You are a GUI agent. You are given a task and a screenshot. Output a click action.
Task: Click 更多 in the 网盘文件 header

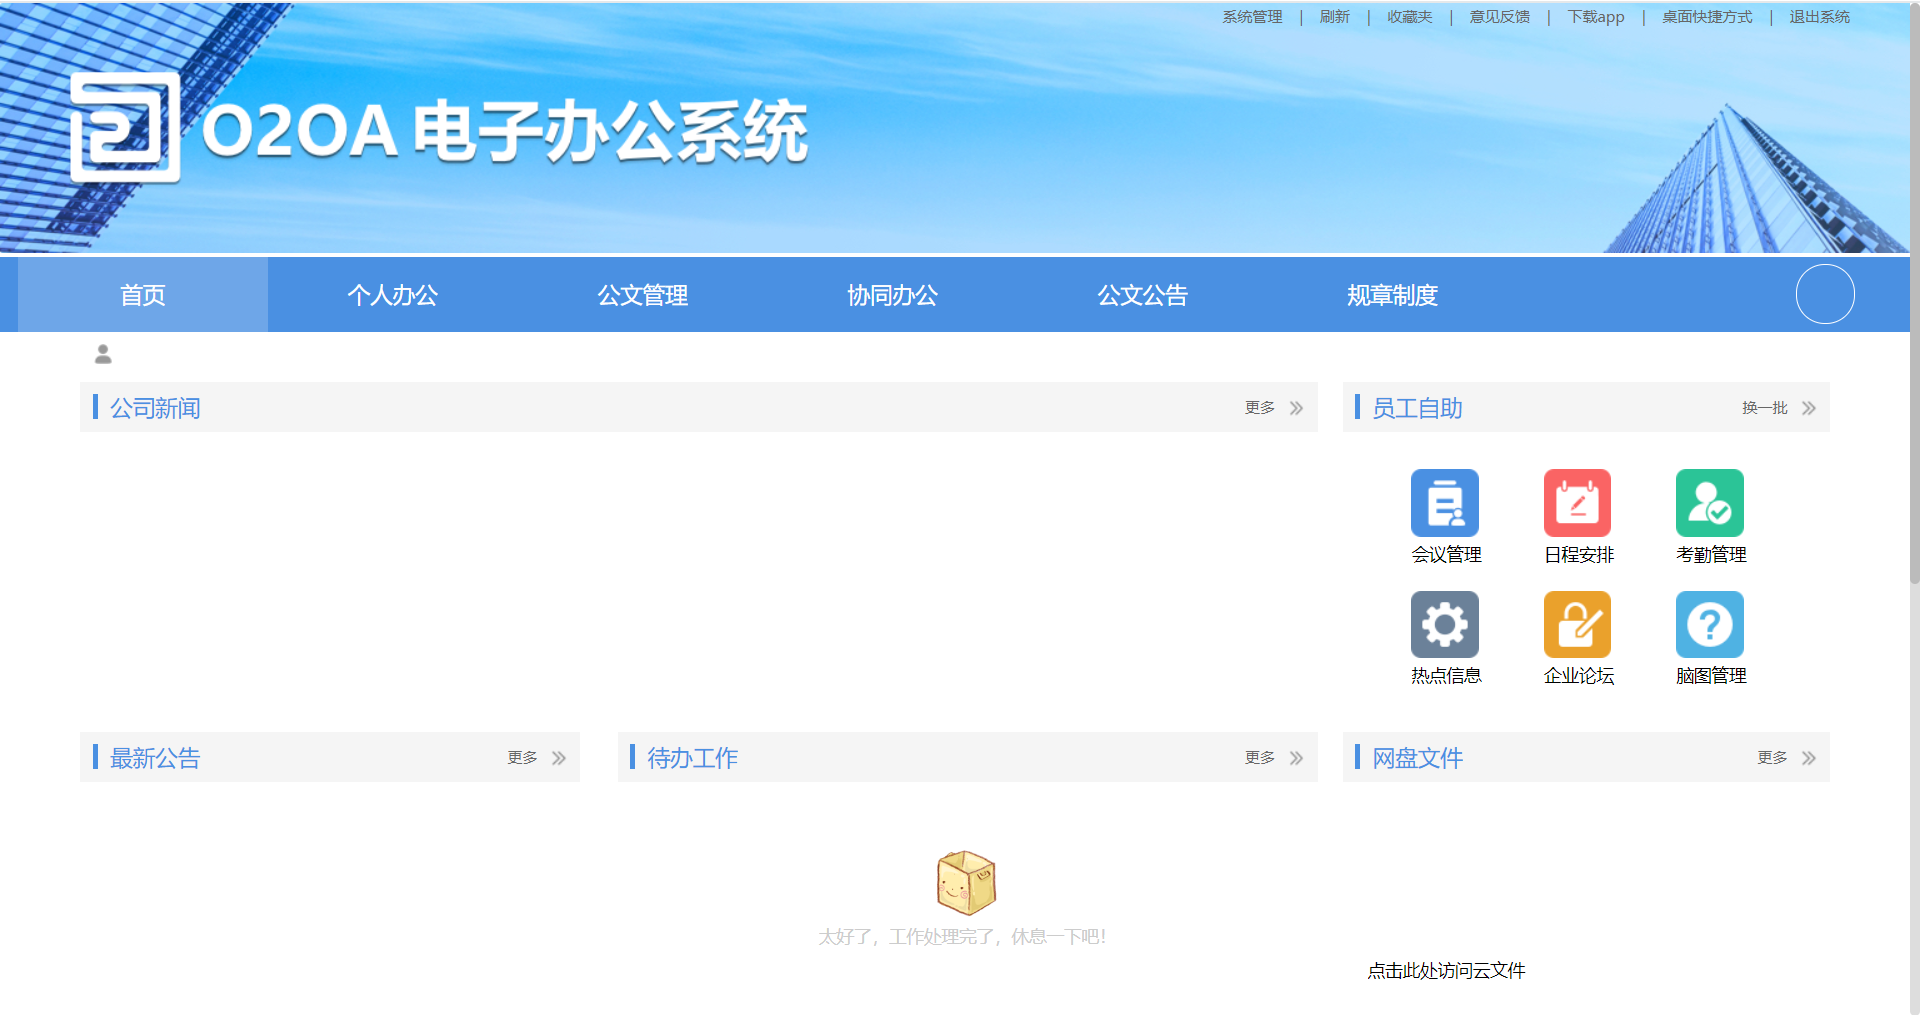pyautogui.click(x=1772, y=758)
